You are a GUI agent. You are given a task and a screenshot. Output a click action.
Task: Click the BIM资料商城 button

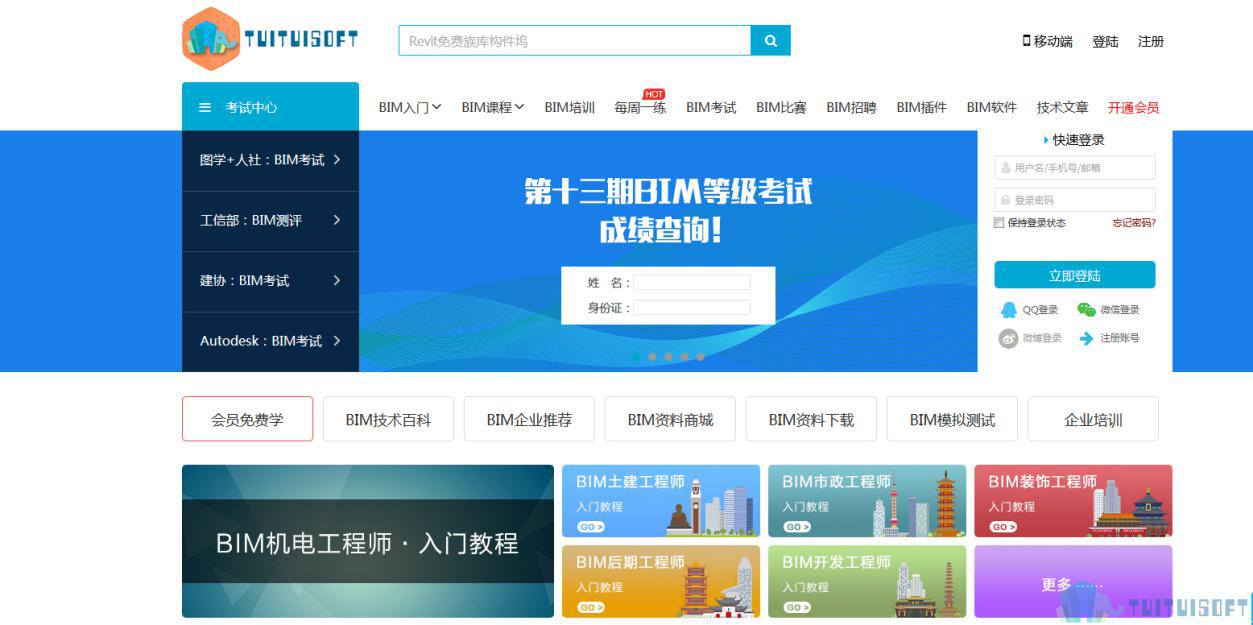(x=670, y=419)
